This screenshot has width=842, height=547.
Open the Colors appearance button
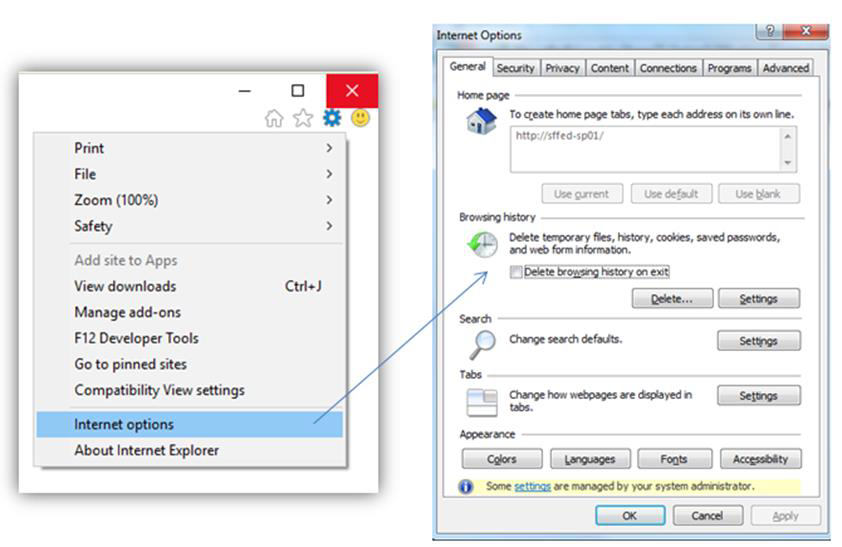pos(502,459)
